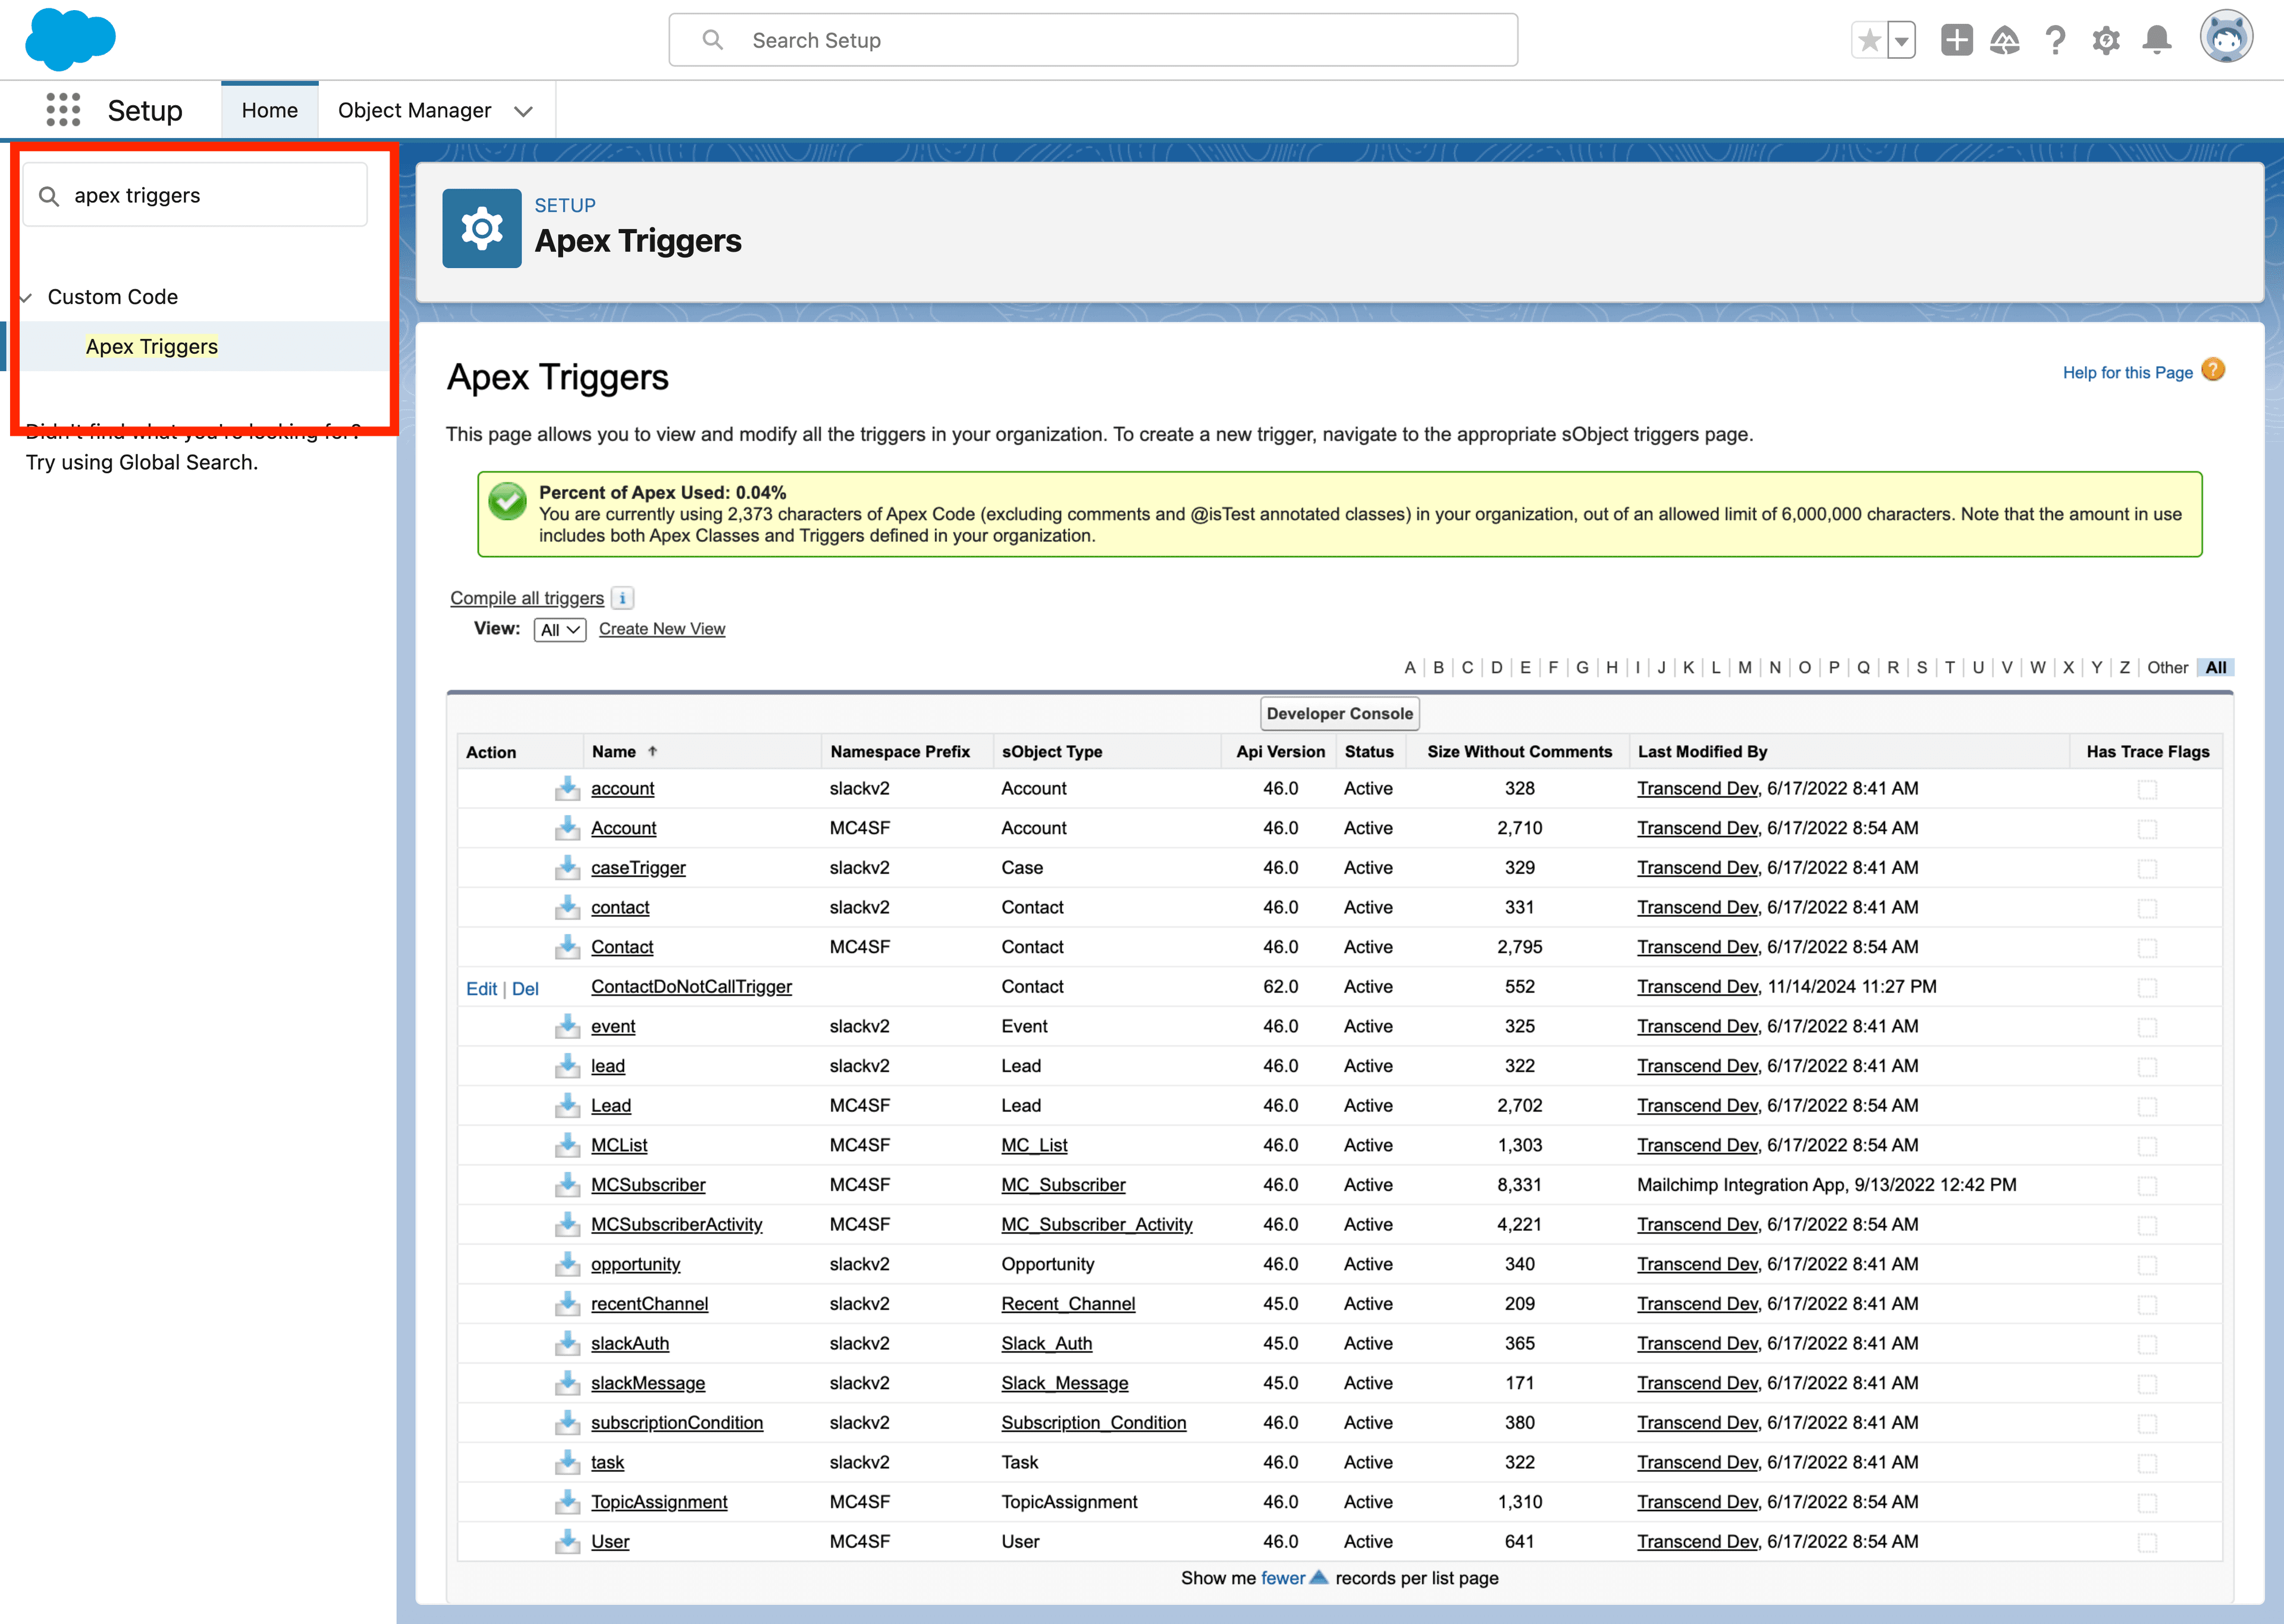
Task: Toggle trace flag checkbox for MCSubscriber row
Action: tap(2147, 1185)
